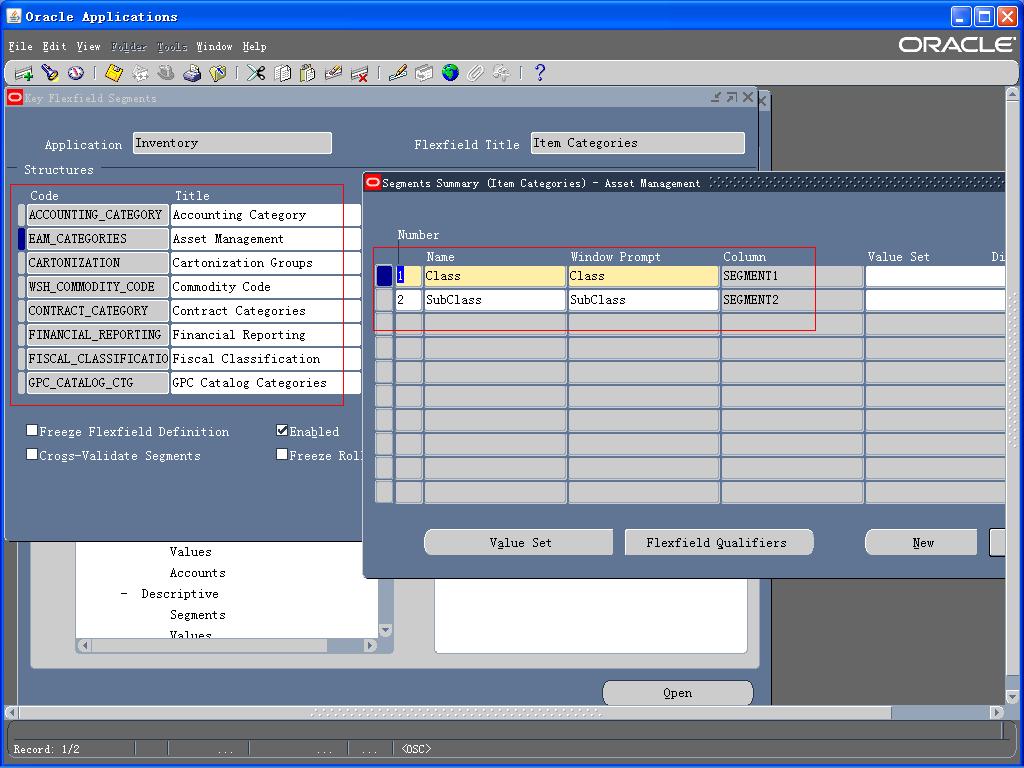This screenshot has width=1024, height=768.
Task: Click the Attachments paperclip icon
Action: click(x=475, y=73)
